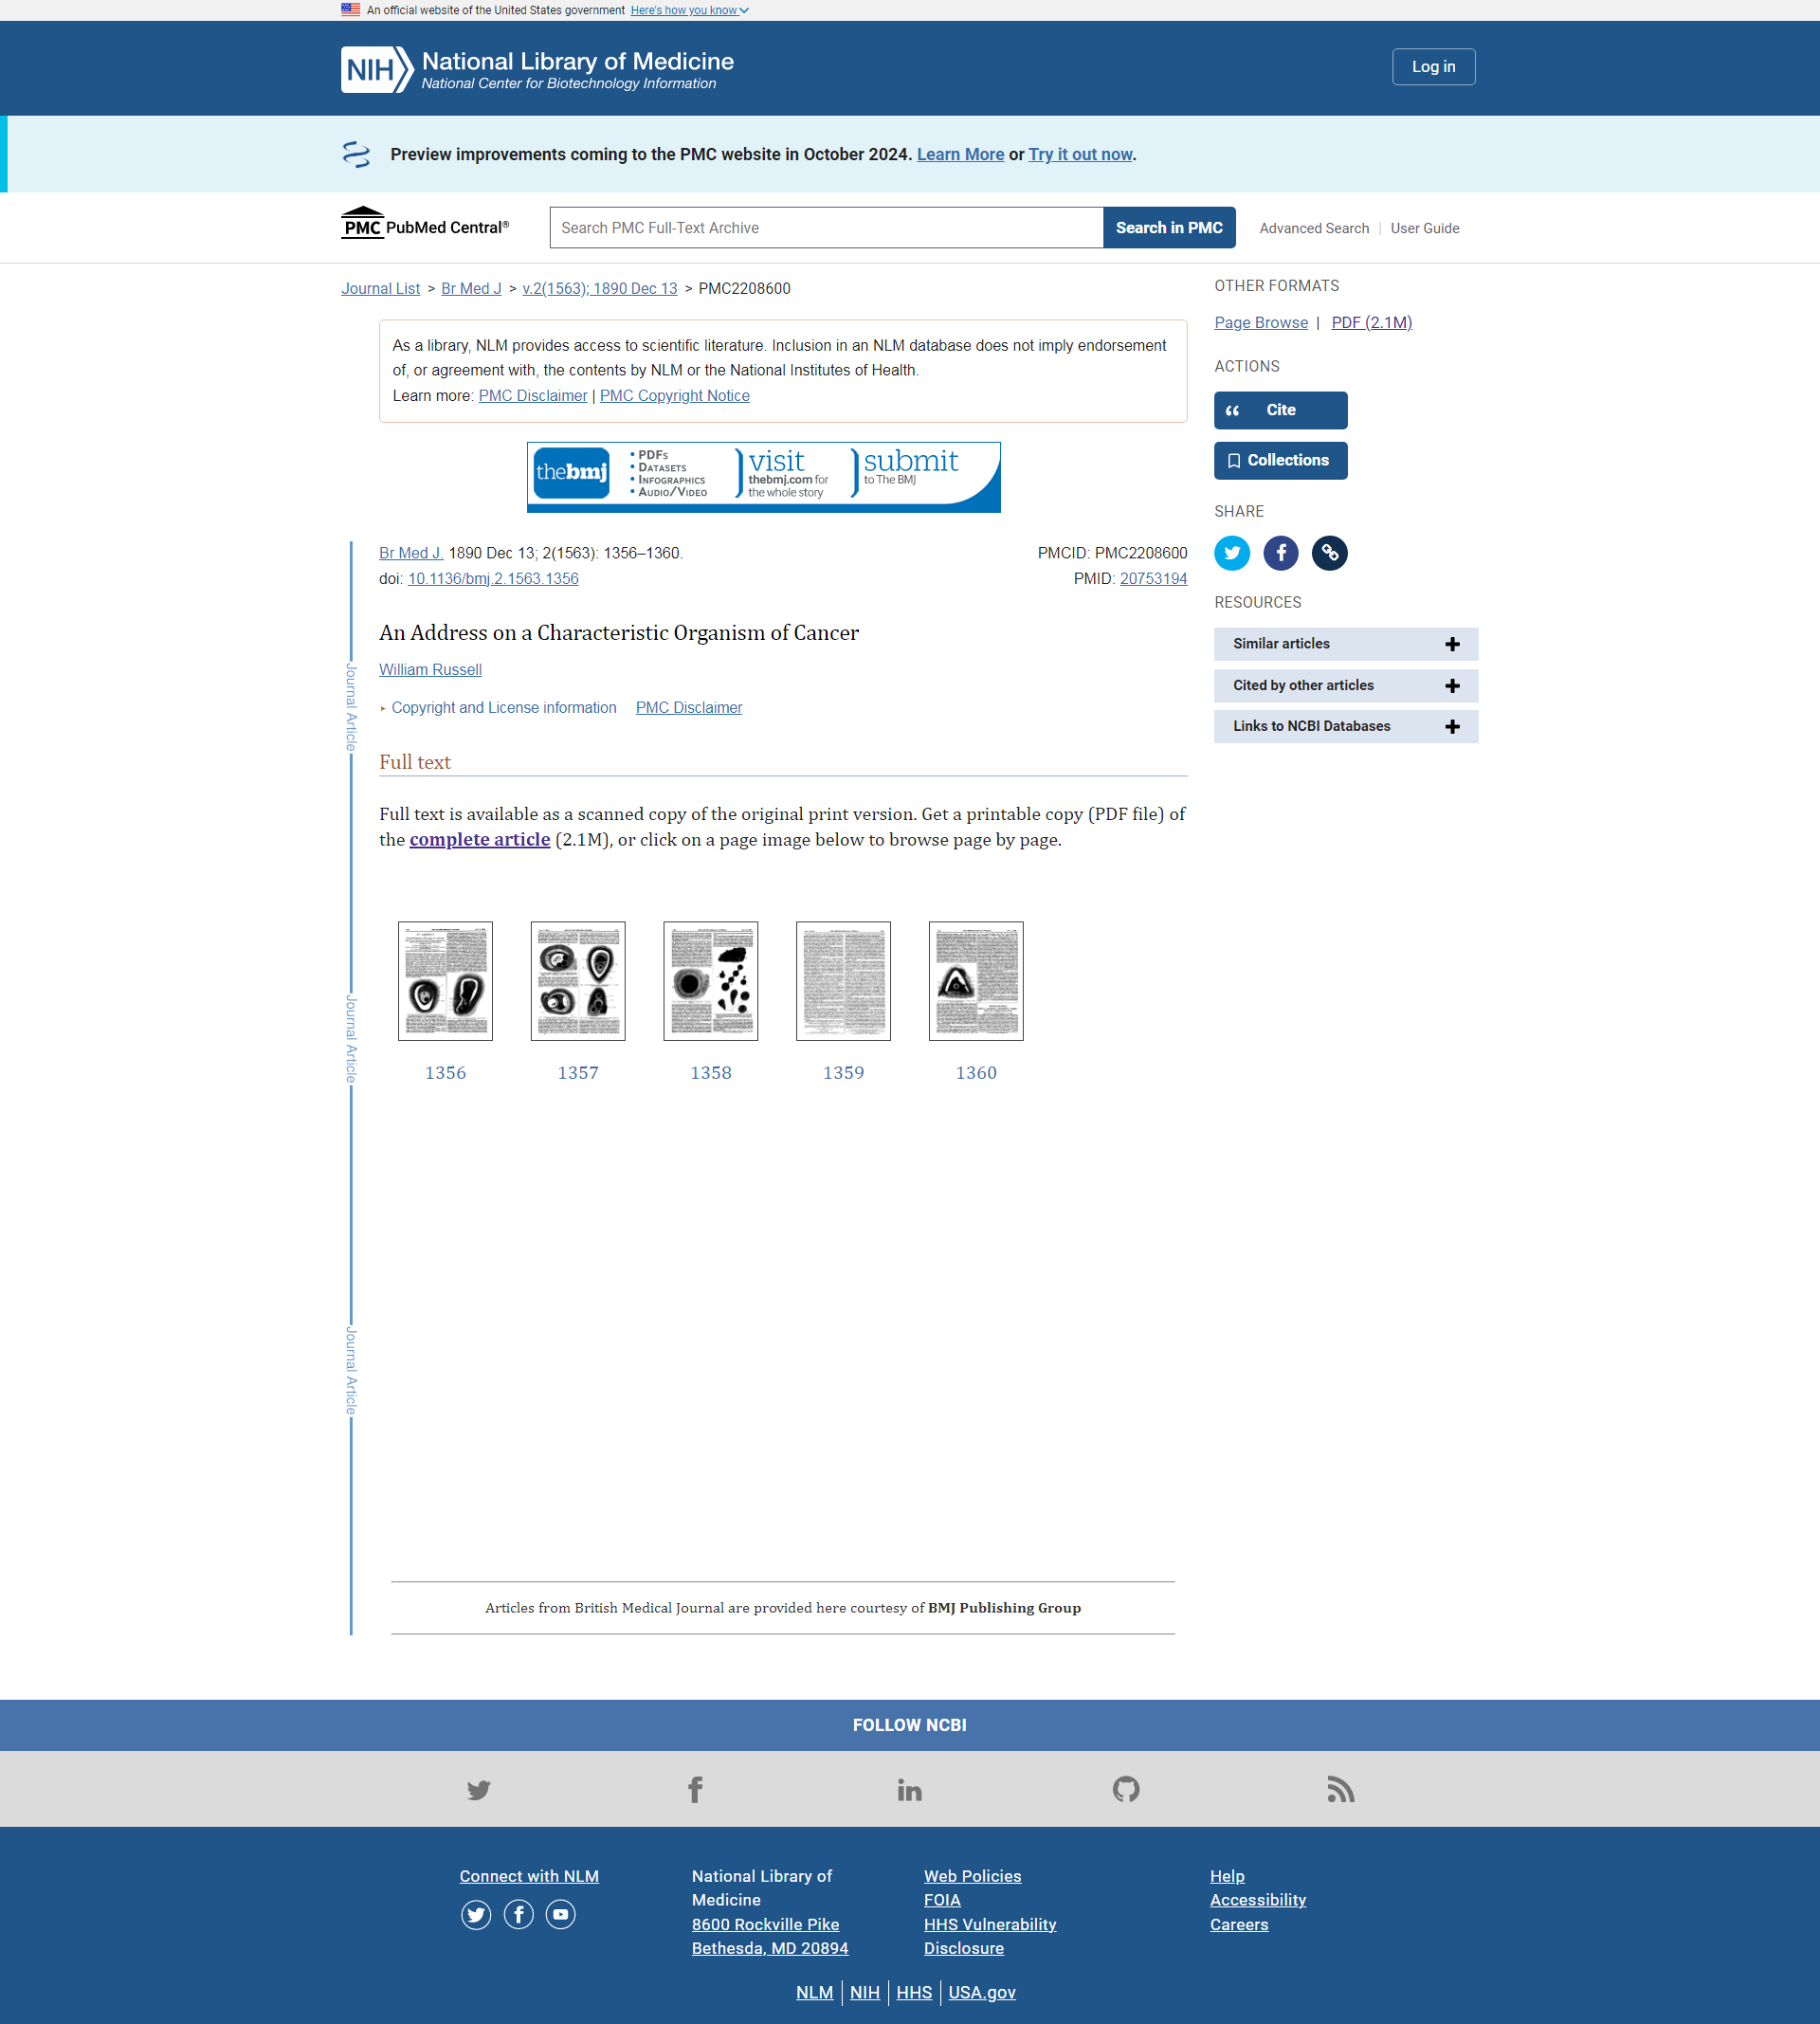The height and width of the screenshot is (2024, 1820).
Task: Click the PMC PubMed Central logo
Action: click(x=425, y=224)
